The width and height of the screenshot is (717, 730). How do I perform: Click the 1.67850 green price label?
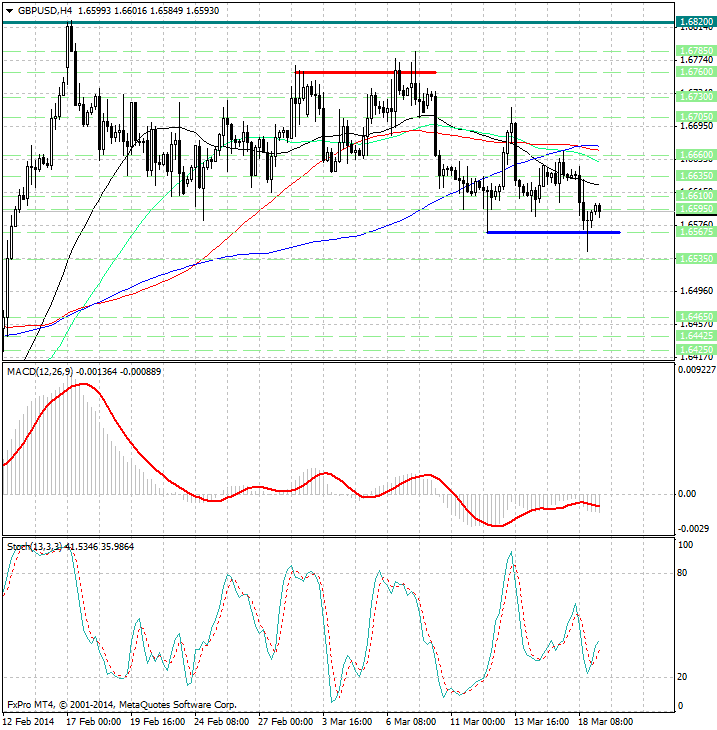[694, 49]
